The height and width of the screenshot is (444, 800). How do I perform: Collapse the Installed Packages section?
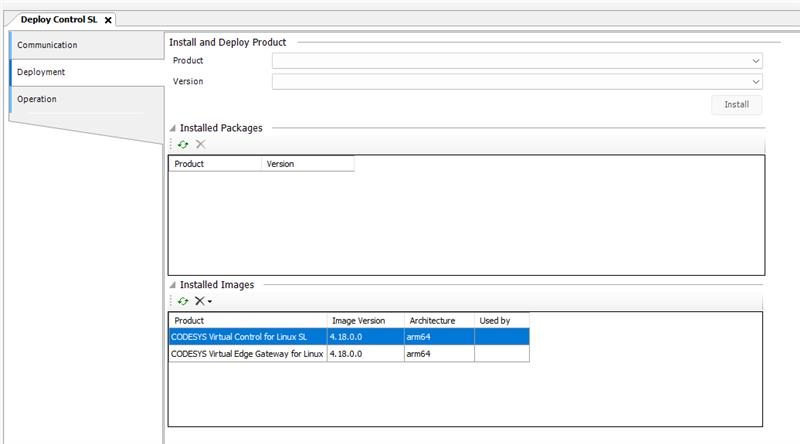tap(173, 129)
